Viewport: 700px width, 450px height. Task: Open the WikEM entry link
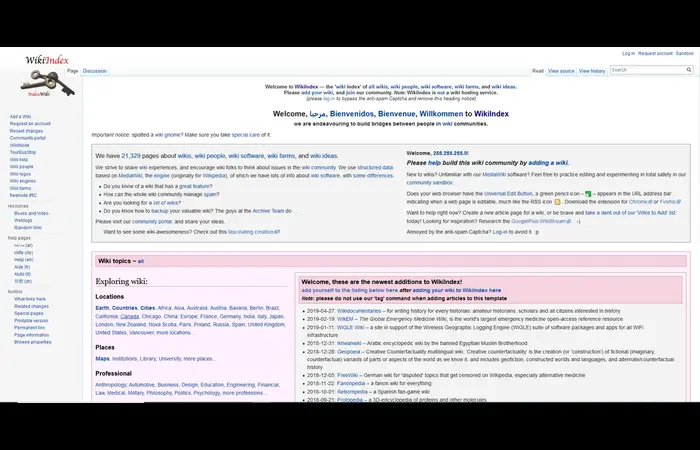345,319
